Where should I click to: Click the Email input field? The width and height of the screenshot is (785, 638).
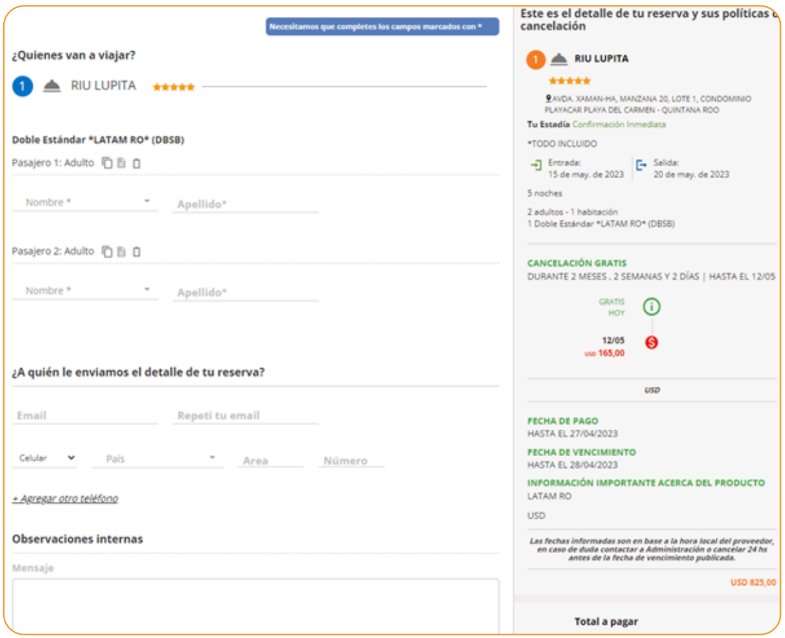click(84, 415)
